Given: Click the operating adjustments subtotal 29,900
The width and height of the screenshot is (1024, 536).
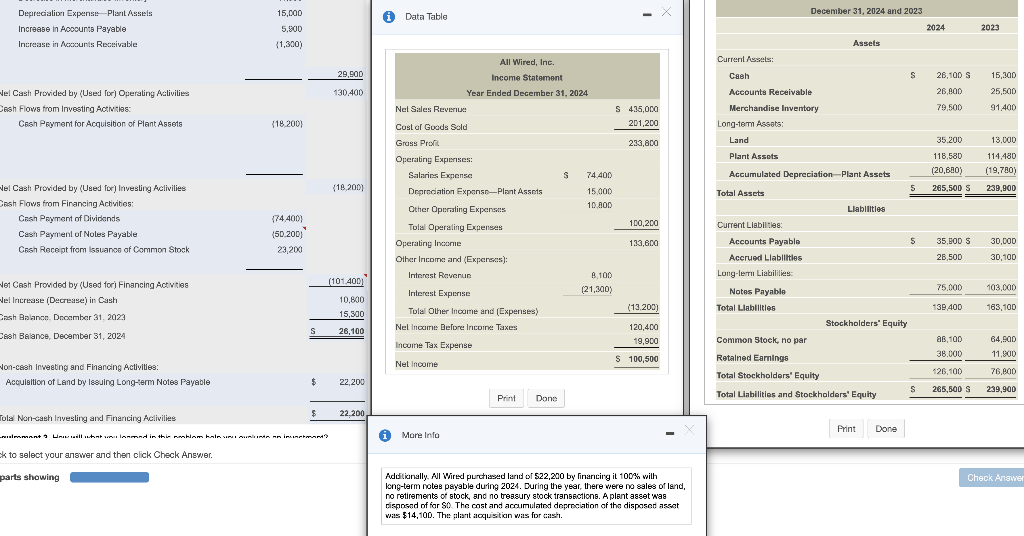Looking at the screenshot, I should (x=350, y=75).
